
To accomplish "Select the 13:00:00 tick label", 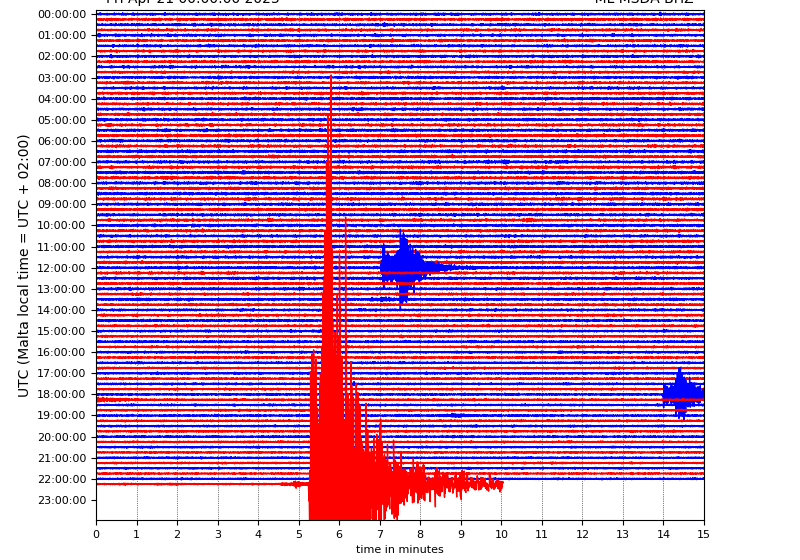I will pyautogui.click(x=62, y=289).
